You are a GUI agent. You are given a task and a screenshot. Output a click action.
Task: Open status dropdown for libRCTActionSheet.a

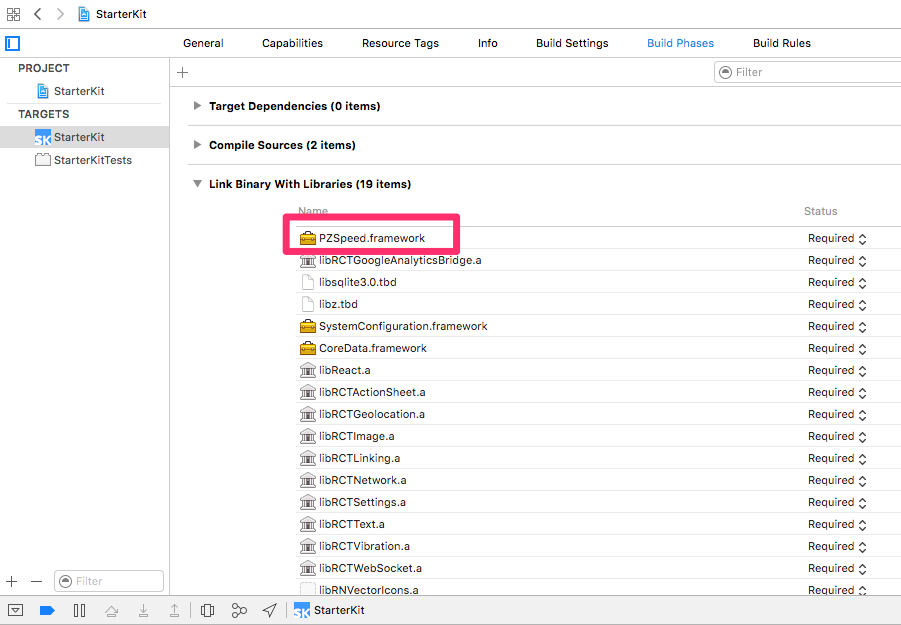coord(837,392)
